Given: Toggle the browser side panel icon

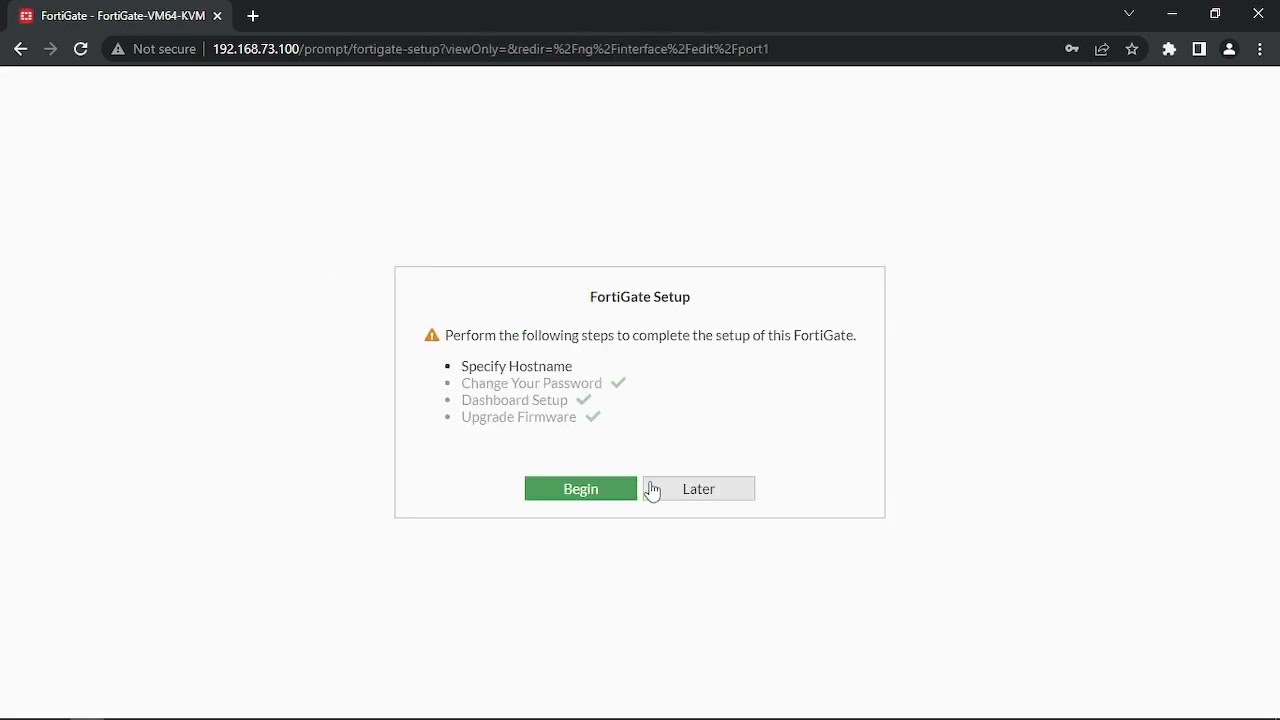Looking at the screenshot, I should click(x=1199, y=49).
